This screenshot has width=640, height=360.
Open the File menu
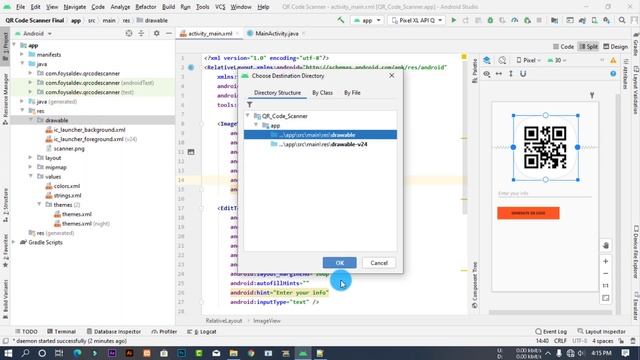tap(20, 7)
